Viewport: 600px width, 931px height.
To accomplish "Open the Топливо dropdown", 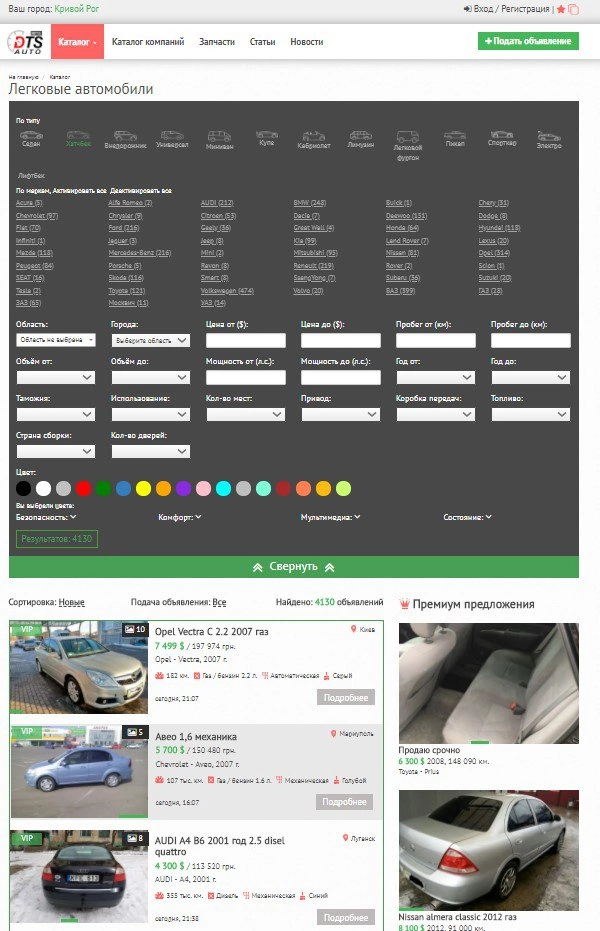I will [x=531, y=414].
